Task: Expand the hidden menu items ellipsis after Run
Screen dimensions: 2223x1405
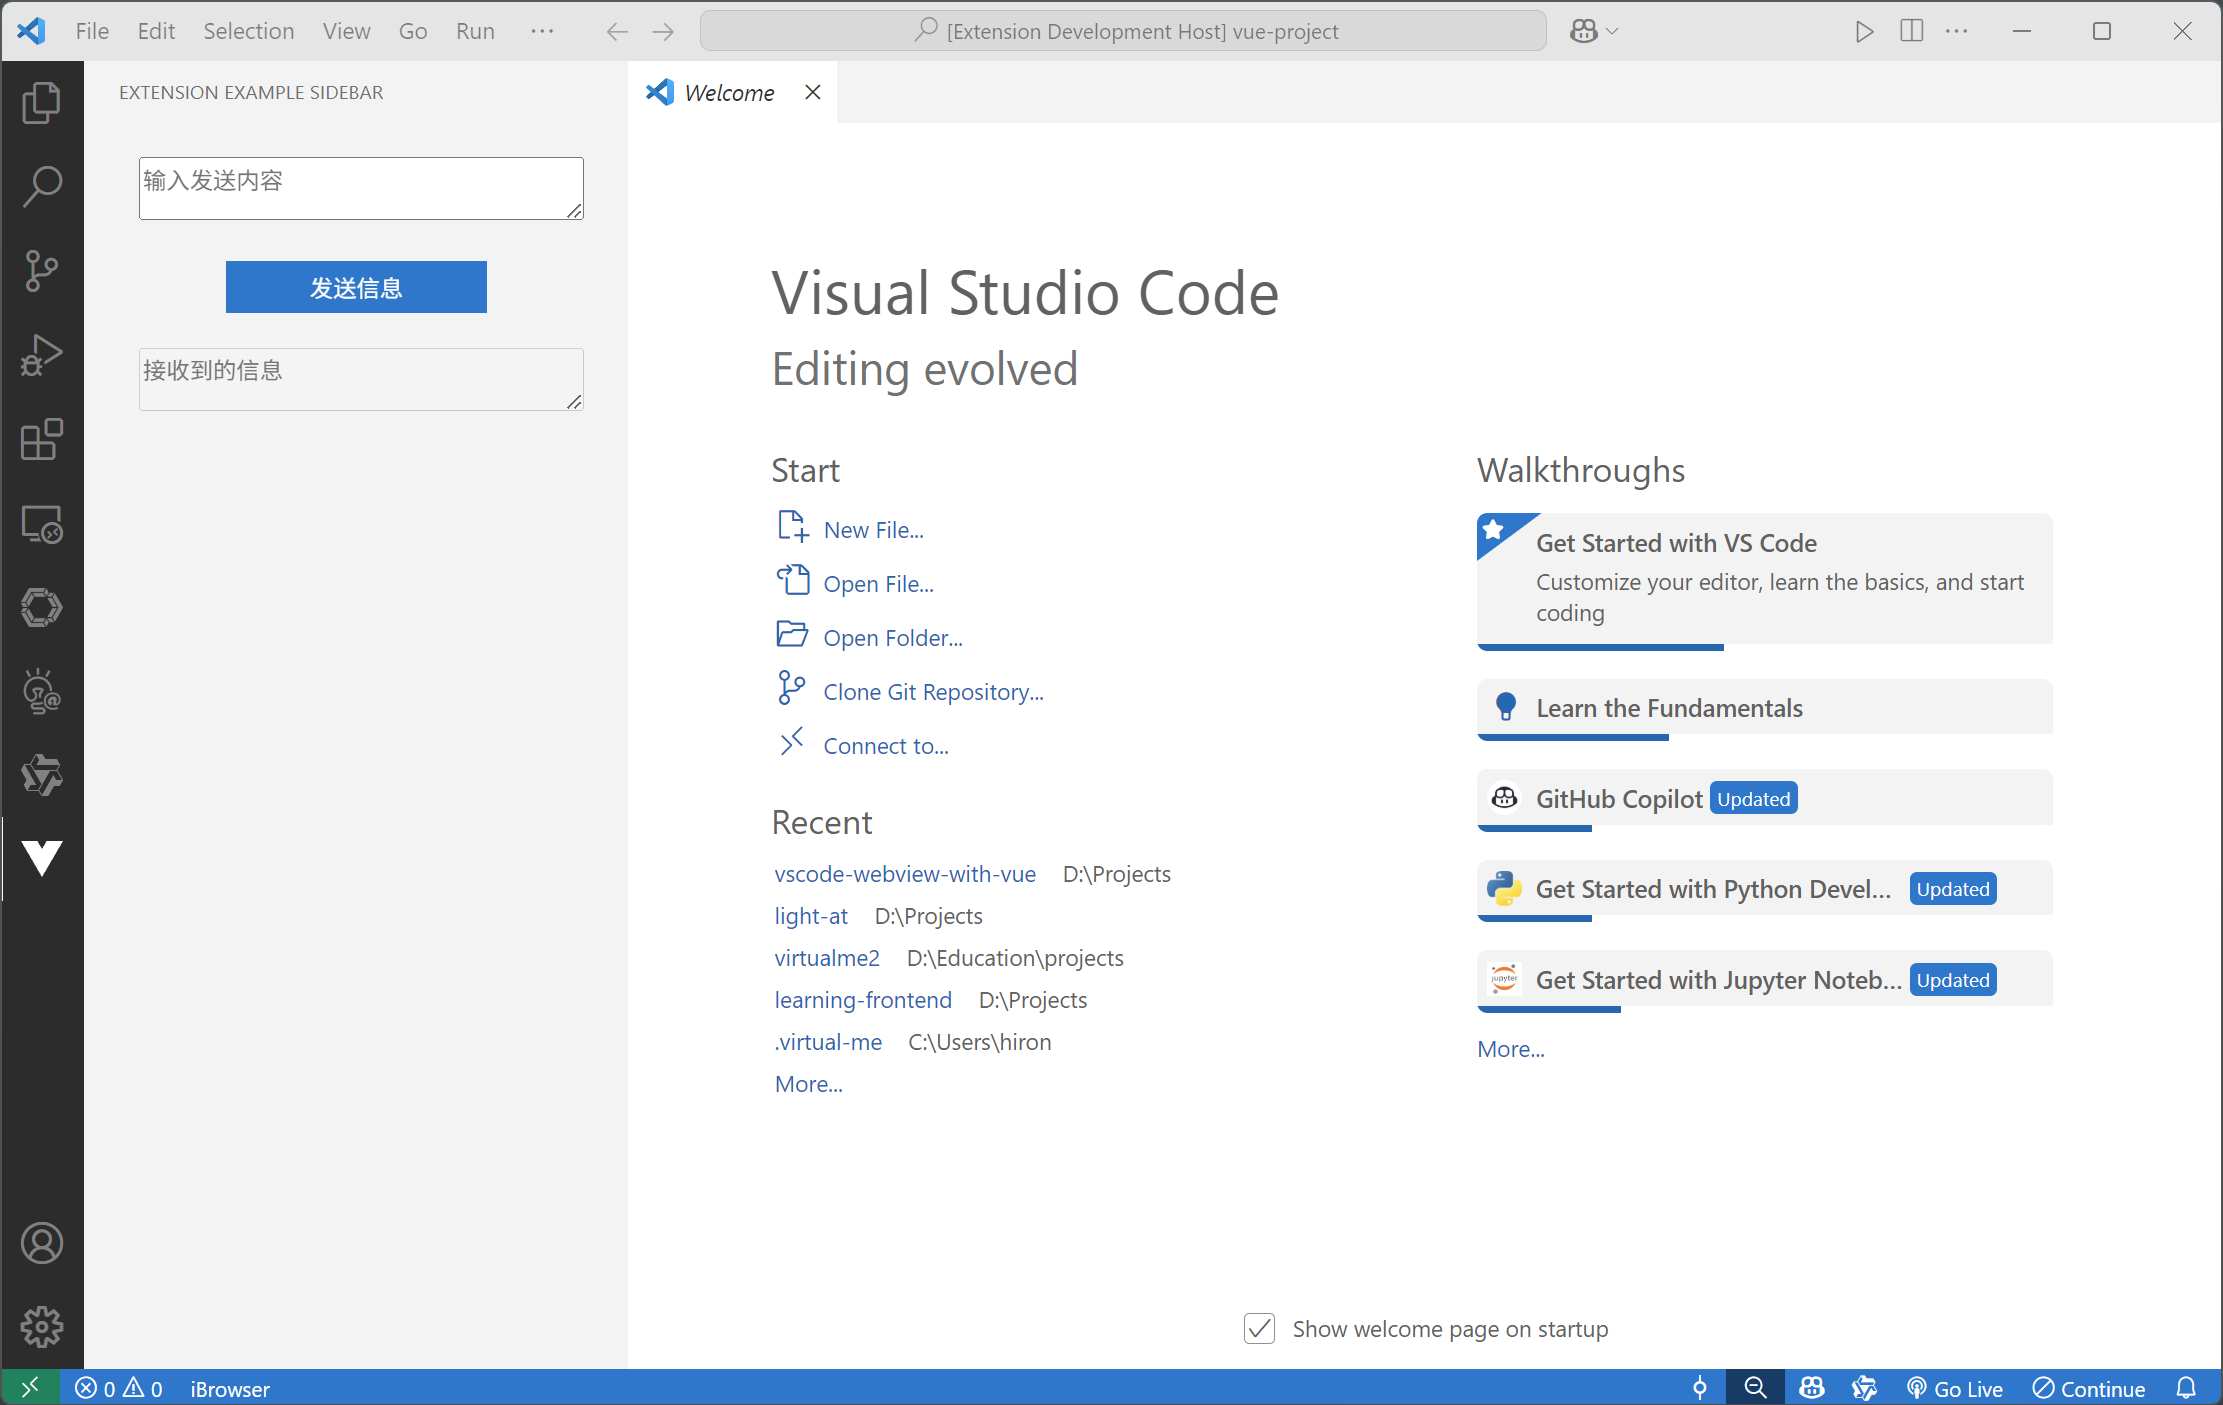Action: [542, 31]
